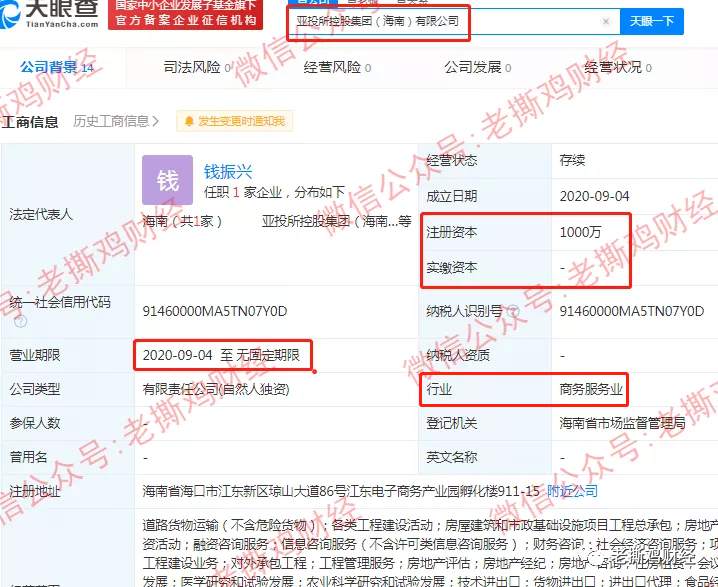Select credit code 91460000MA5TN07Y0D under 统一社会信用代码
Image resolution: width=718 pixels, height=587 pixels.
[215, 311]
